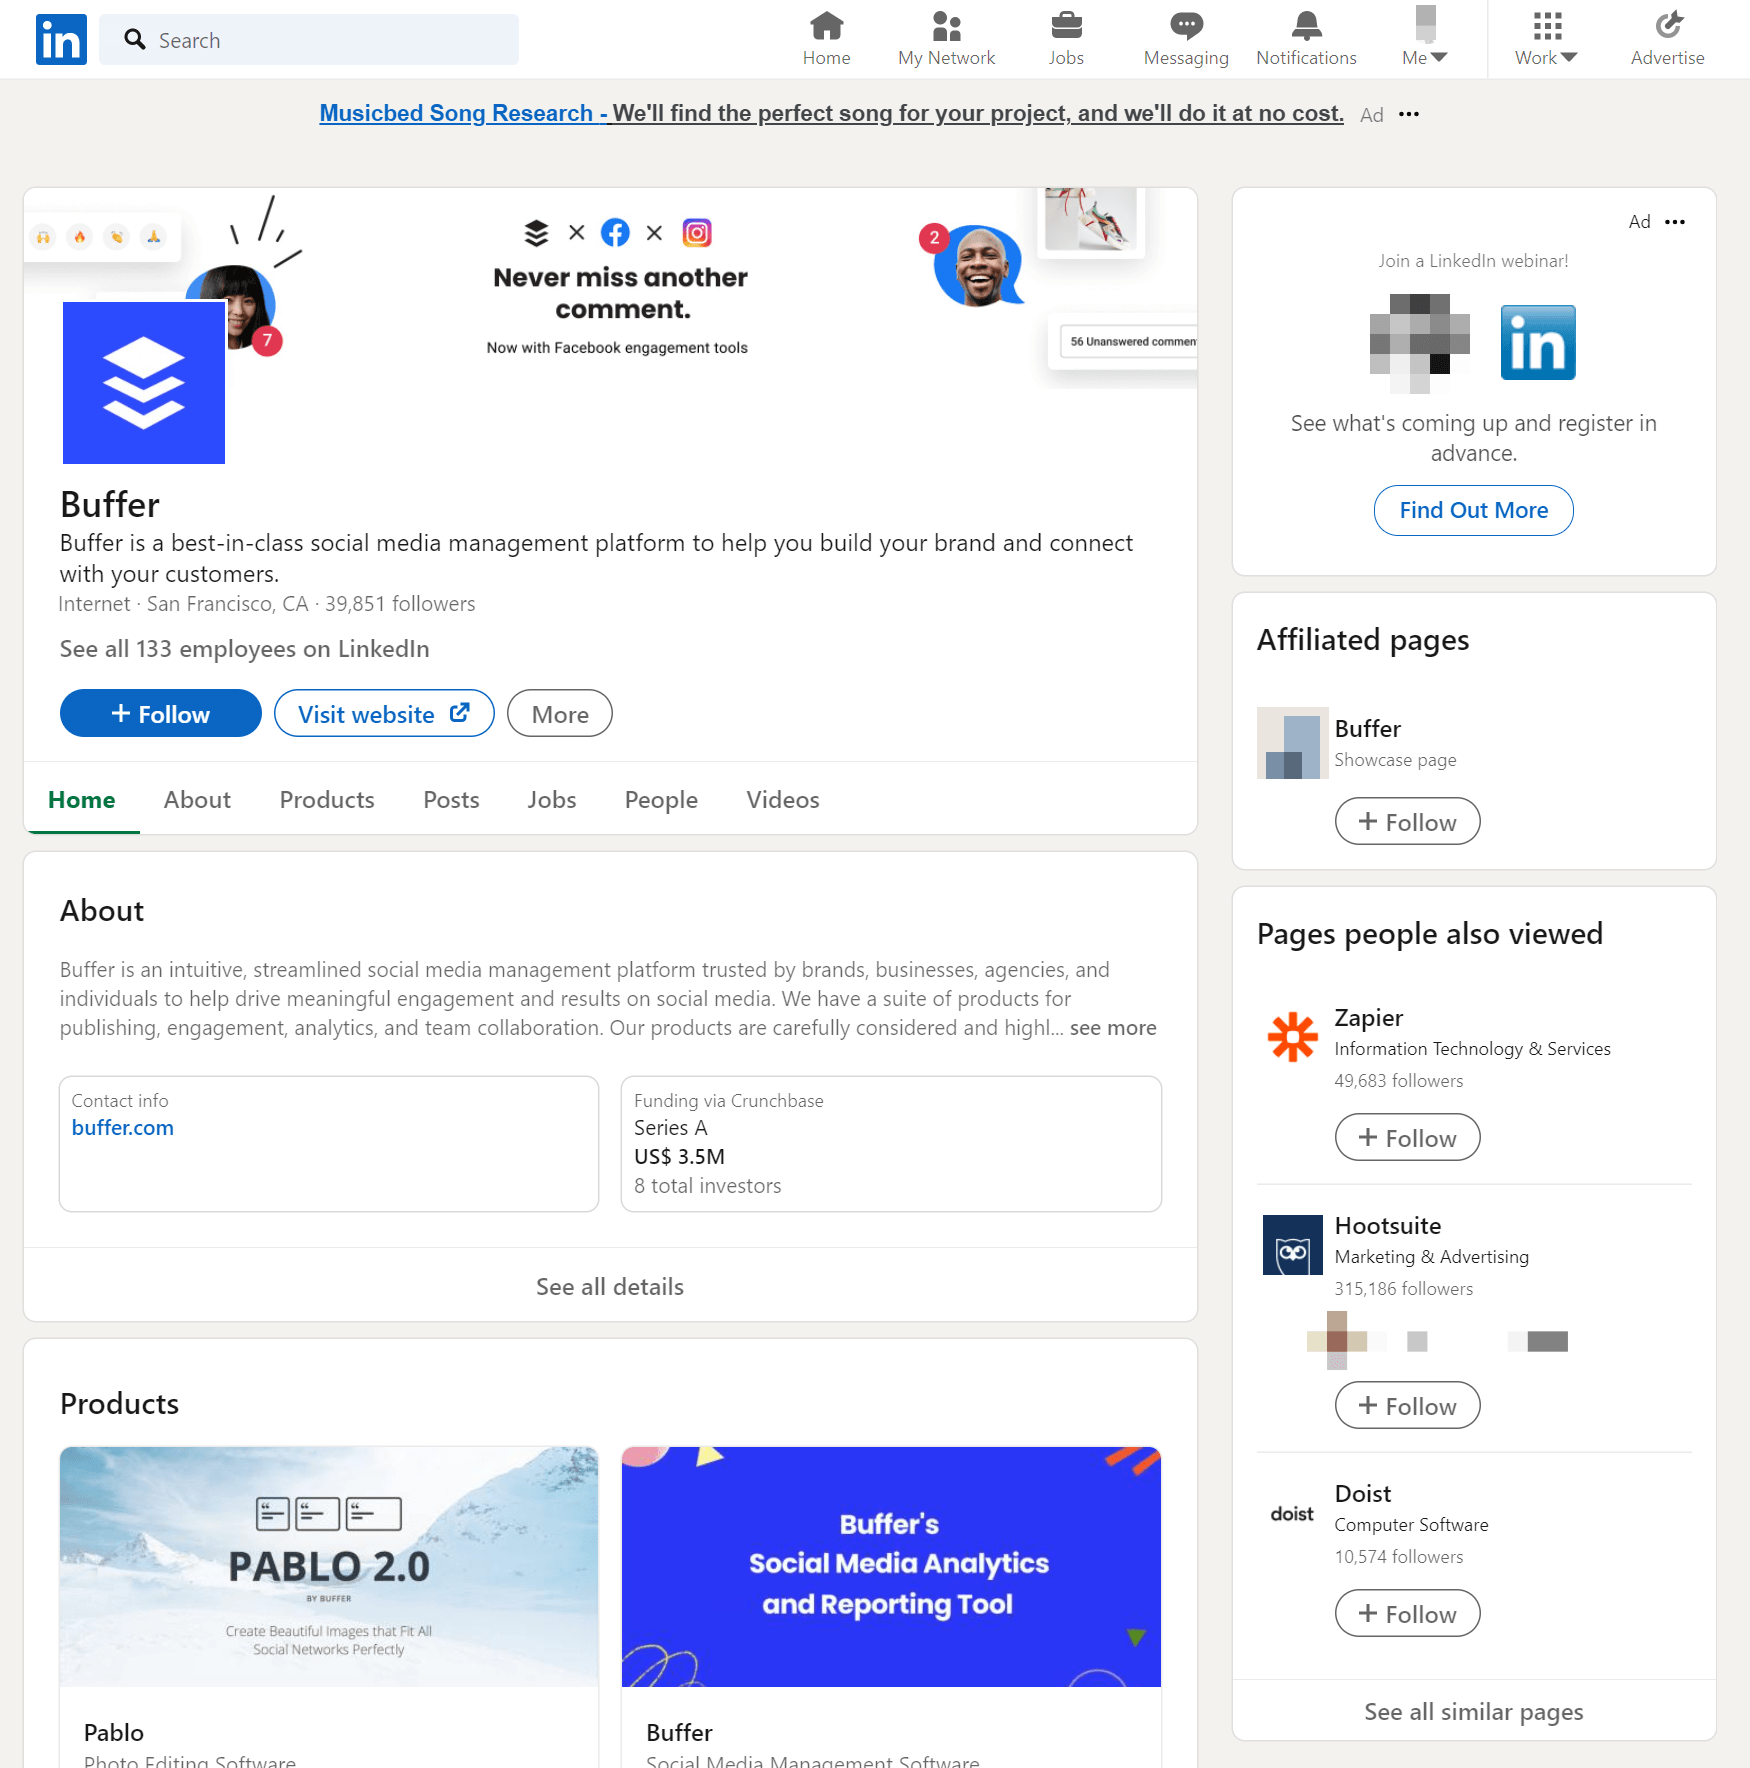Viewport: 1750px width, 1768px height.
Task: Follow Zapier page
Action: (1407, 1137)
